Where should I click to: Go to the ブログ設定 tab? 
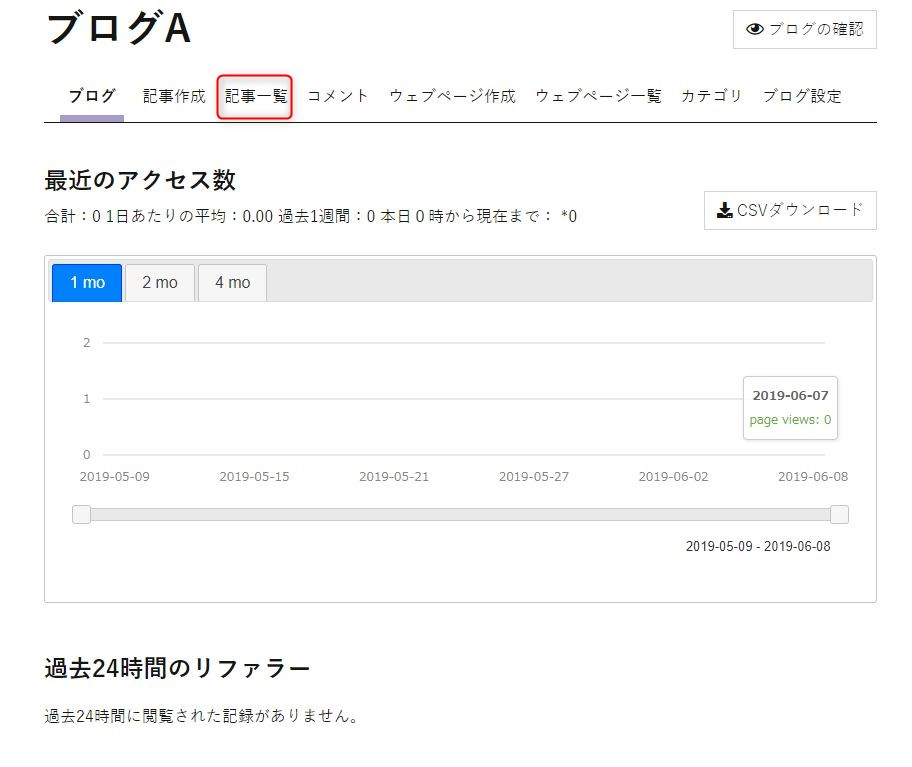(801, 96)
